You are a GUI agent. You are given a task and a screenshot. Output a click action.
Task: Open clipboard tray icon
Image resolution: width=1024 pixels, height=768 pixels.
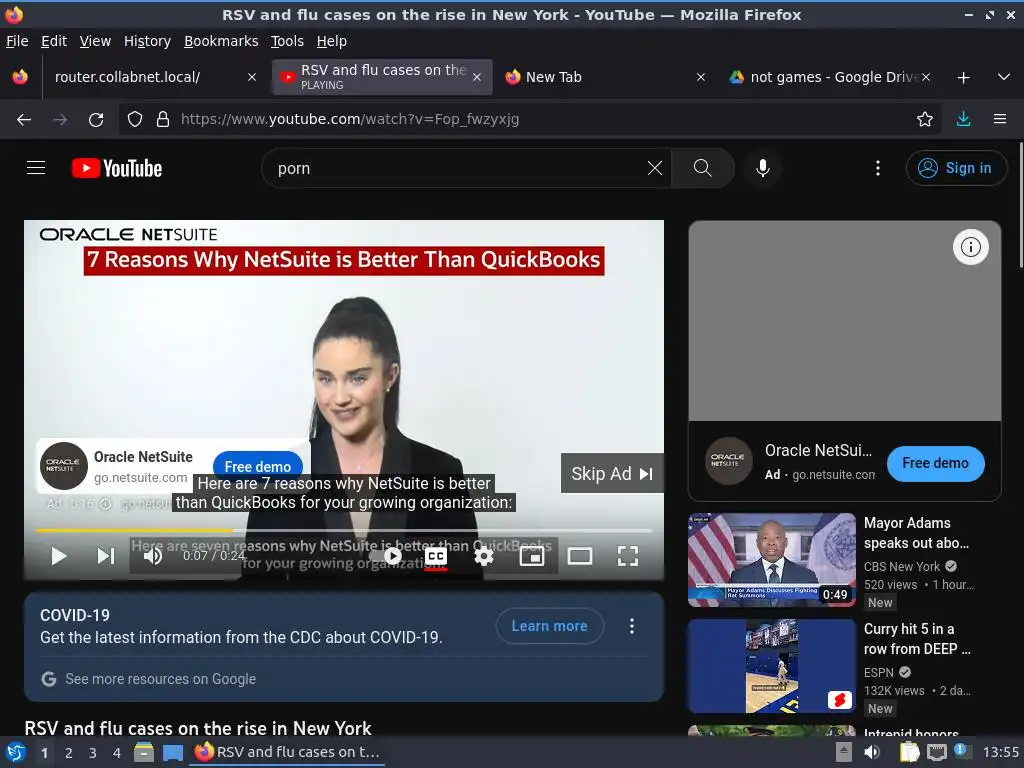pyautogui.click(x=908, y=752)
